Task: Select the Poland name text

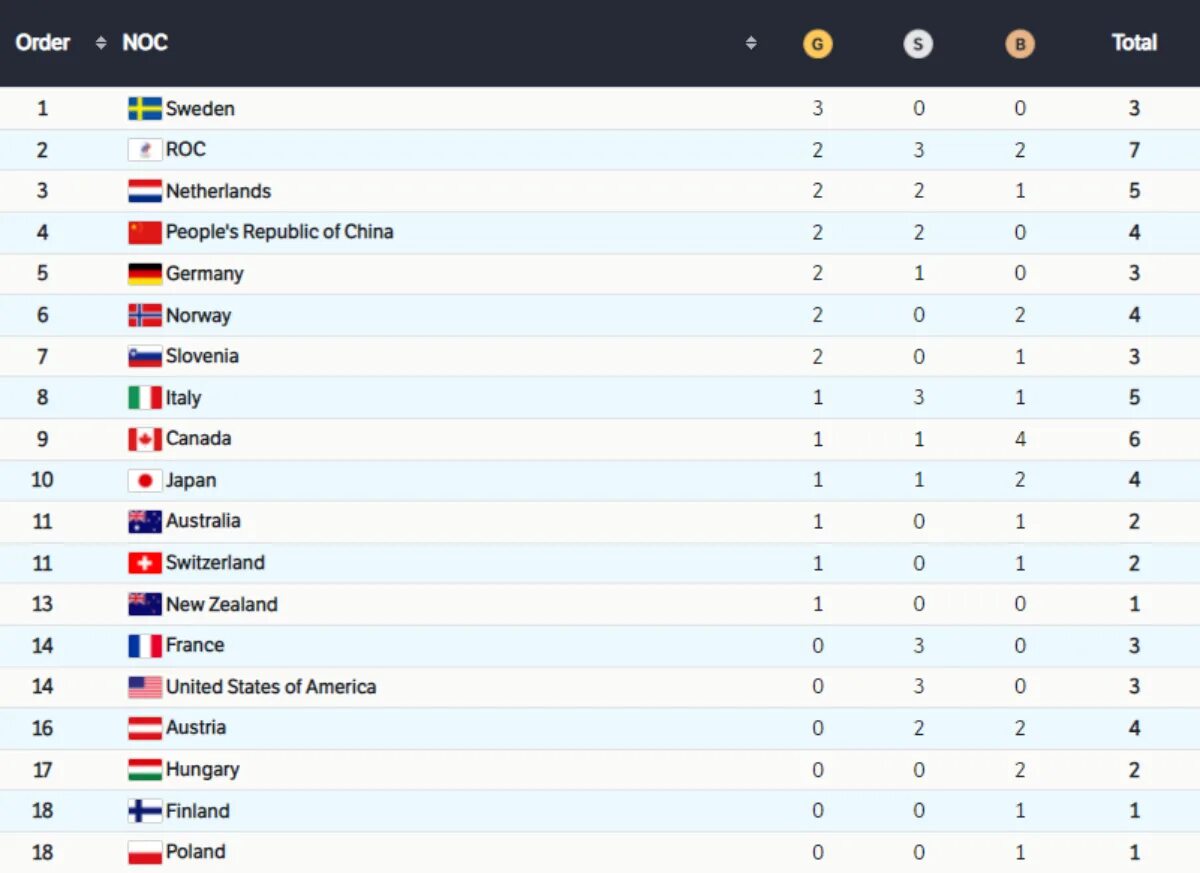Action: pos(196,852)
